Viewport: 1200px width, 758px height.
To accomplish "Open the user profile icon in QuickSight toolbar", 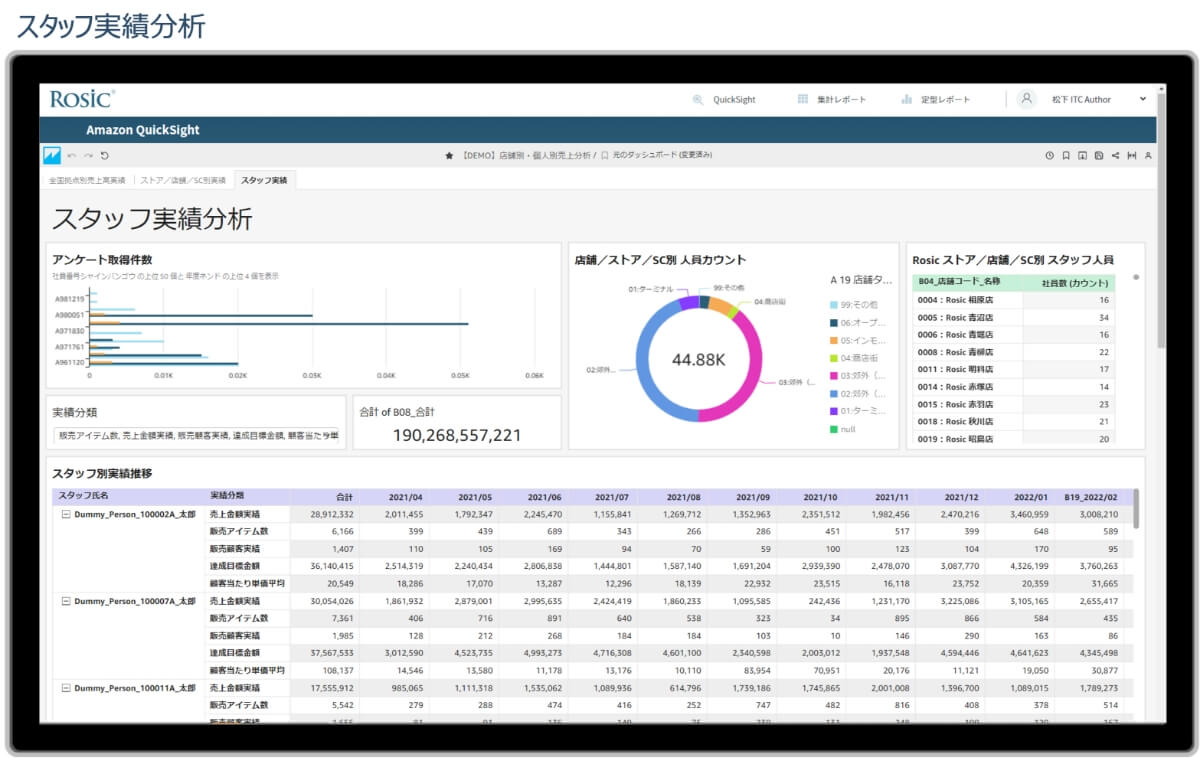I will point(1148,156).
